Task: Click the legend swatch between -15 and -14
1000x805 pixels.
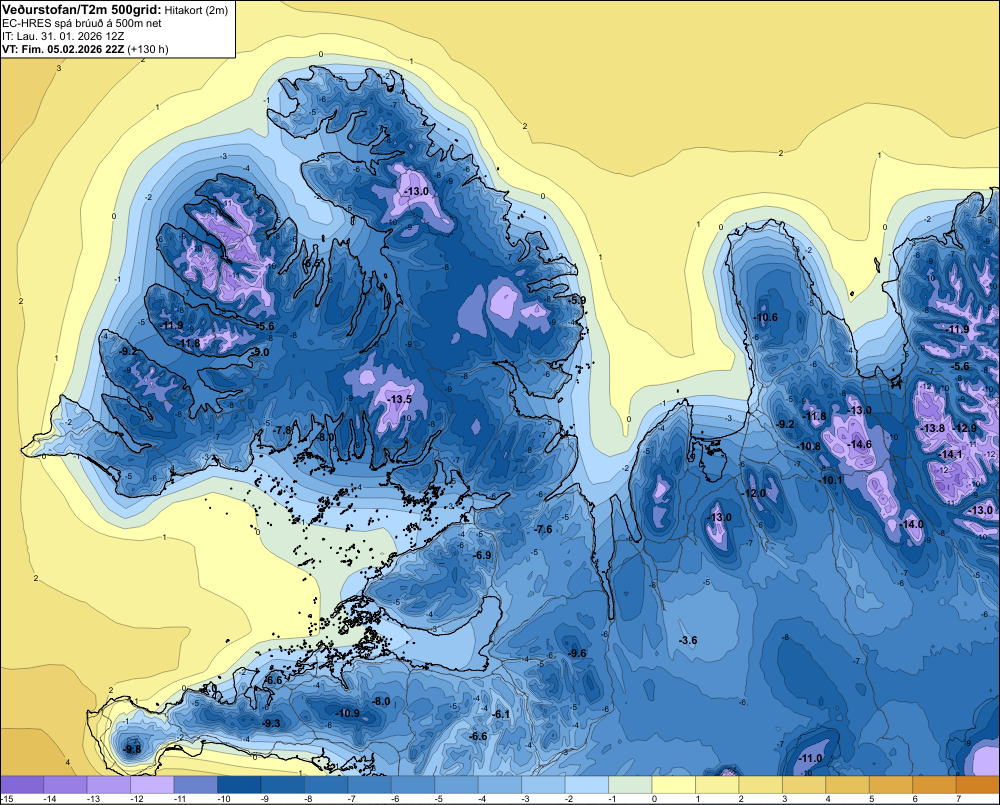Action: [22, 785]
